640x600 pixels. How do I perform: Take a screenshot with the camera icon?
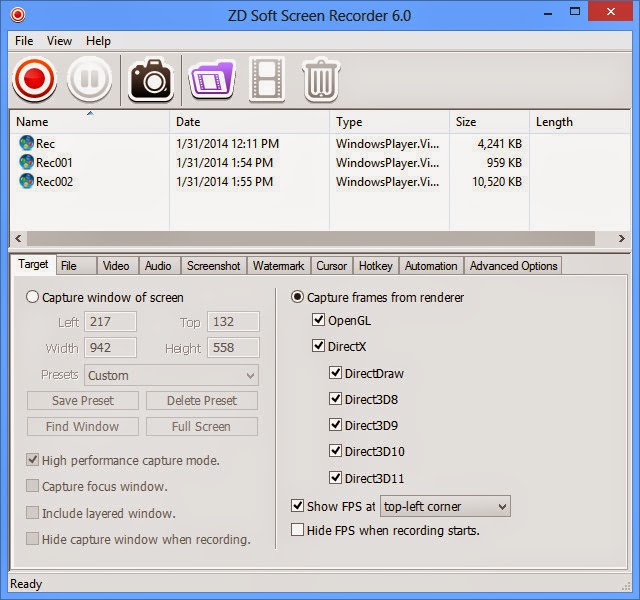[x=151, y=80]
